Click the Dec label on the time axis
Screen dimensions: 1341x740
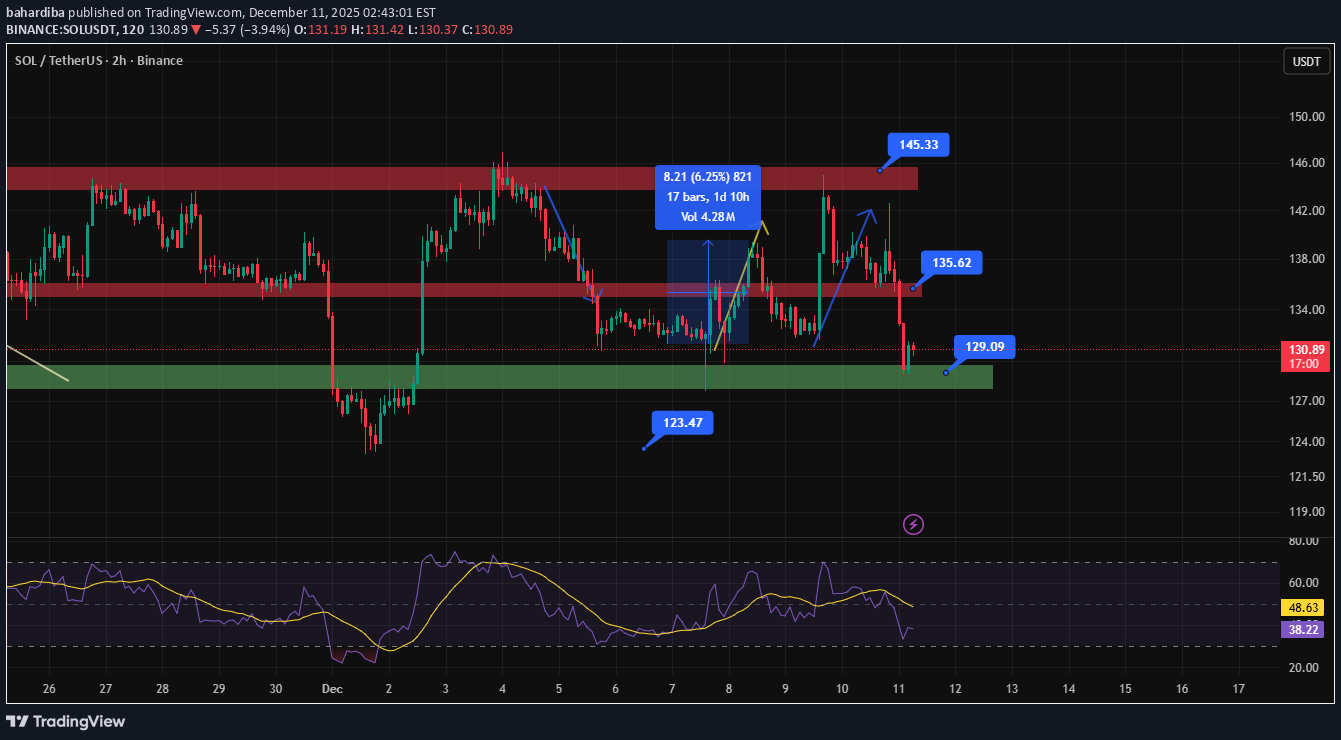pos(331,689)
